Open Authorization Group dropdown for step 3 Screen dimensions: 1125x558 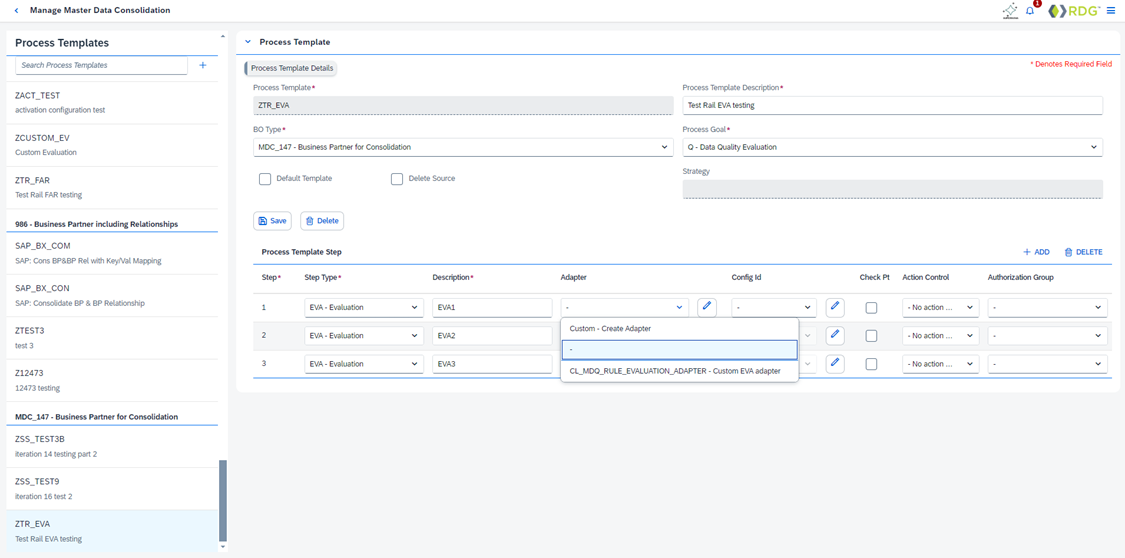[x=1048, y=364]
